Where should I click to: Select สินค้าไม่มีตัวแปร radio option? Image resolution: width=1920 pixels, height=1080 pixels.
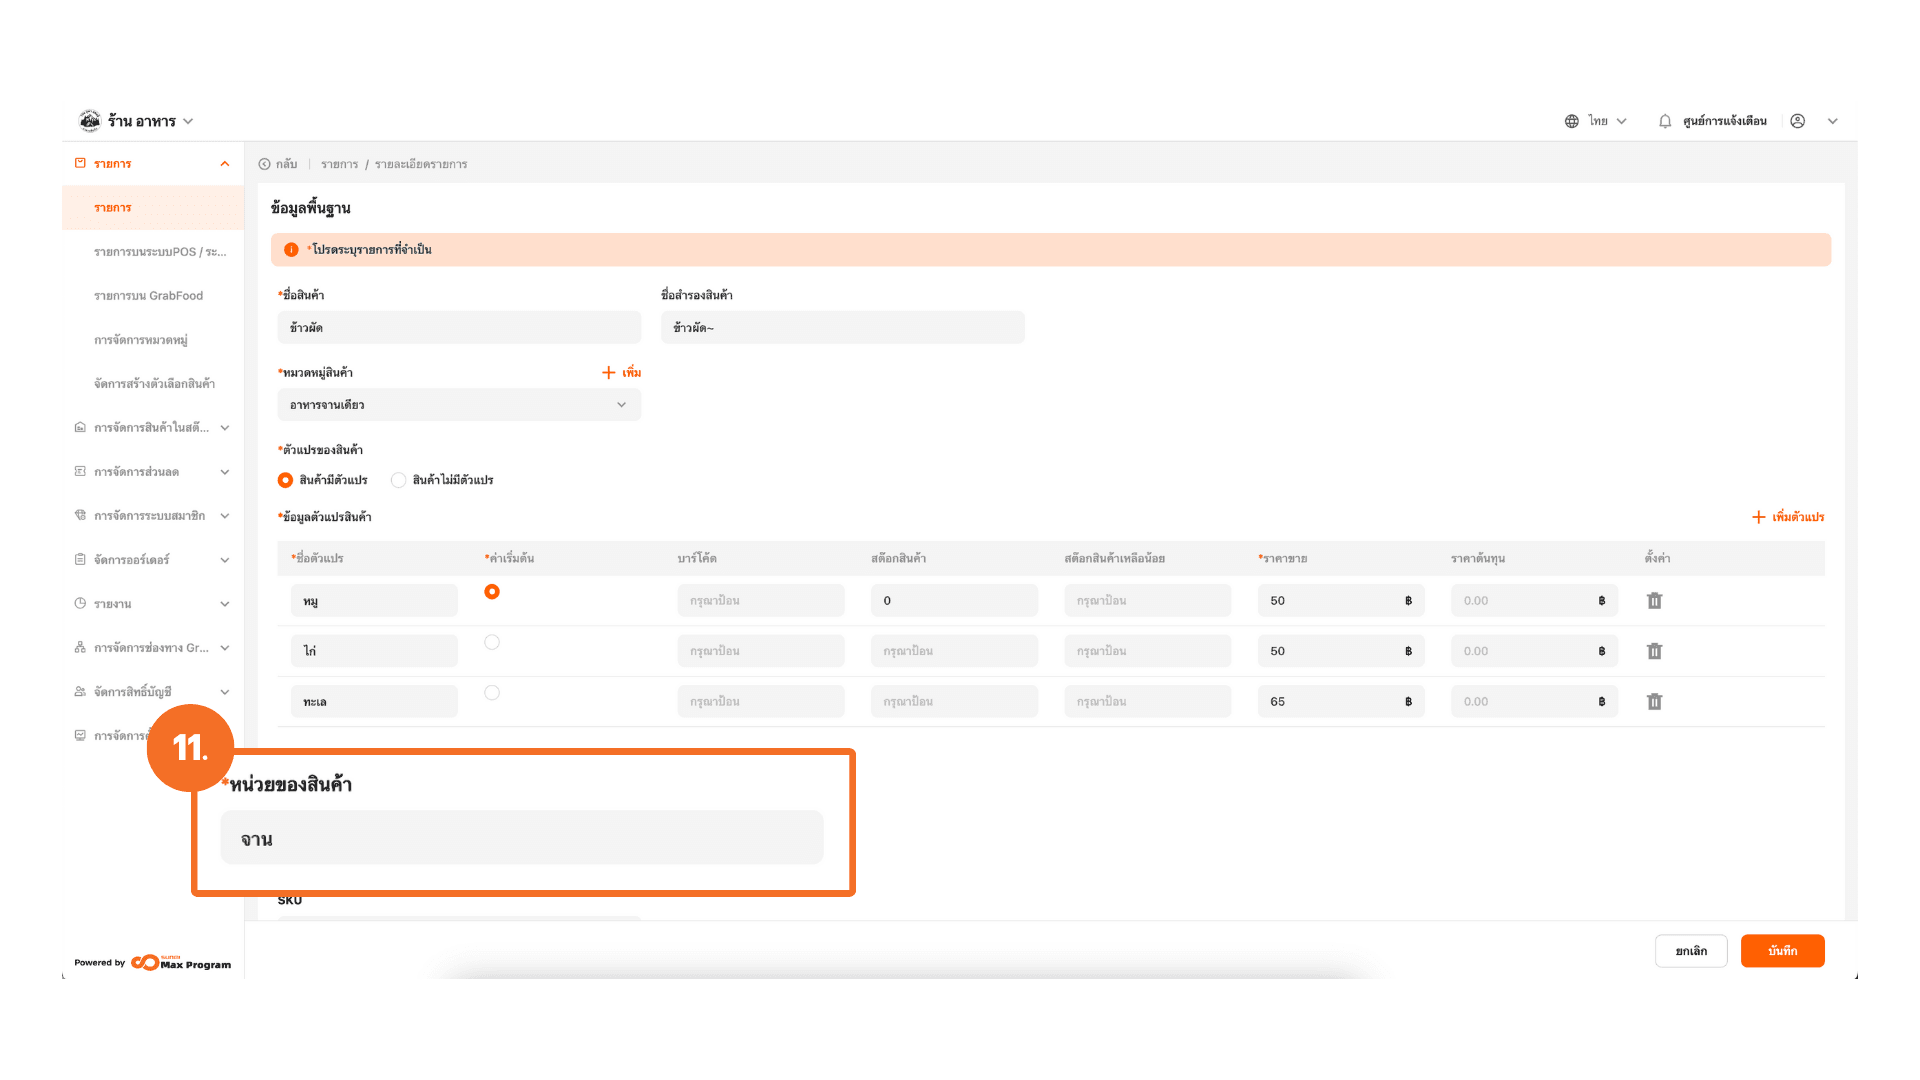coord(399,480)
